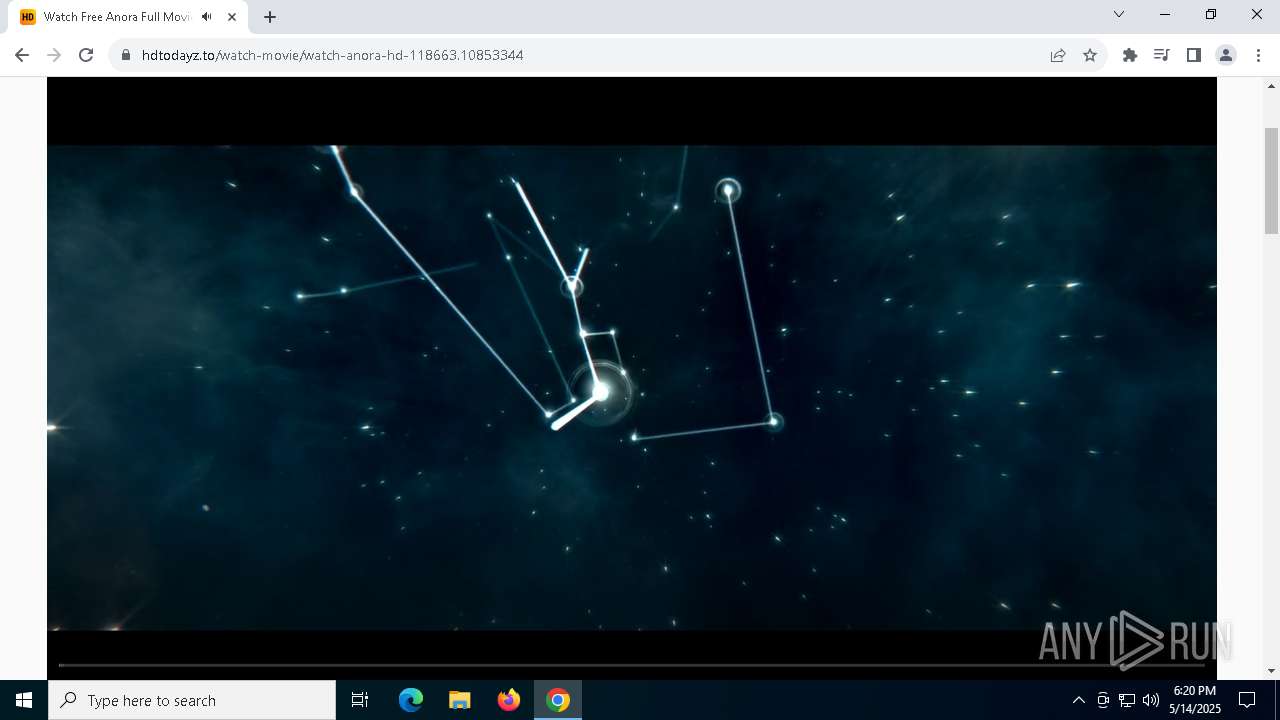
Task: Open Task View on the taskbar
Action: [360, 700]
